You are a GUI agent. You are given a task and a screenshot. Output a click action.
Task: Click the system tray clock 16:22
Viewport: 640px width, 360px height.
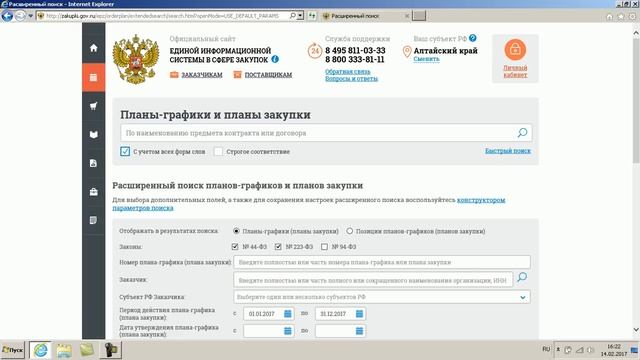614,347
